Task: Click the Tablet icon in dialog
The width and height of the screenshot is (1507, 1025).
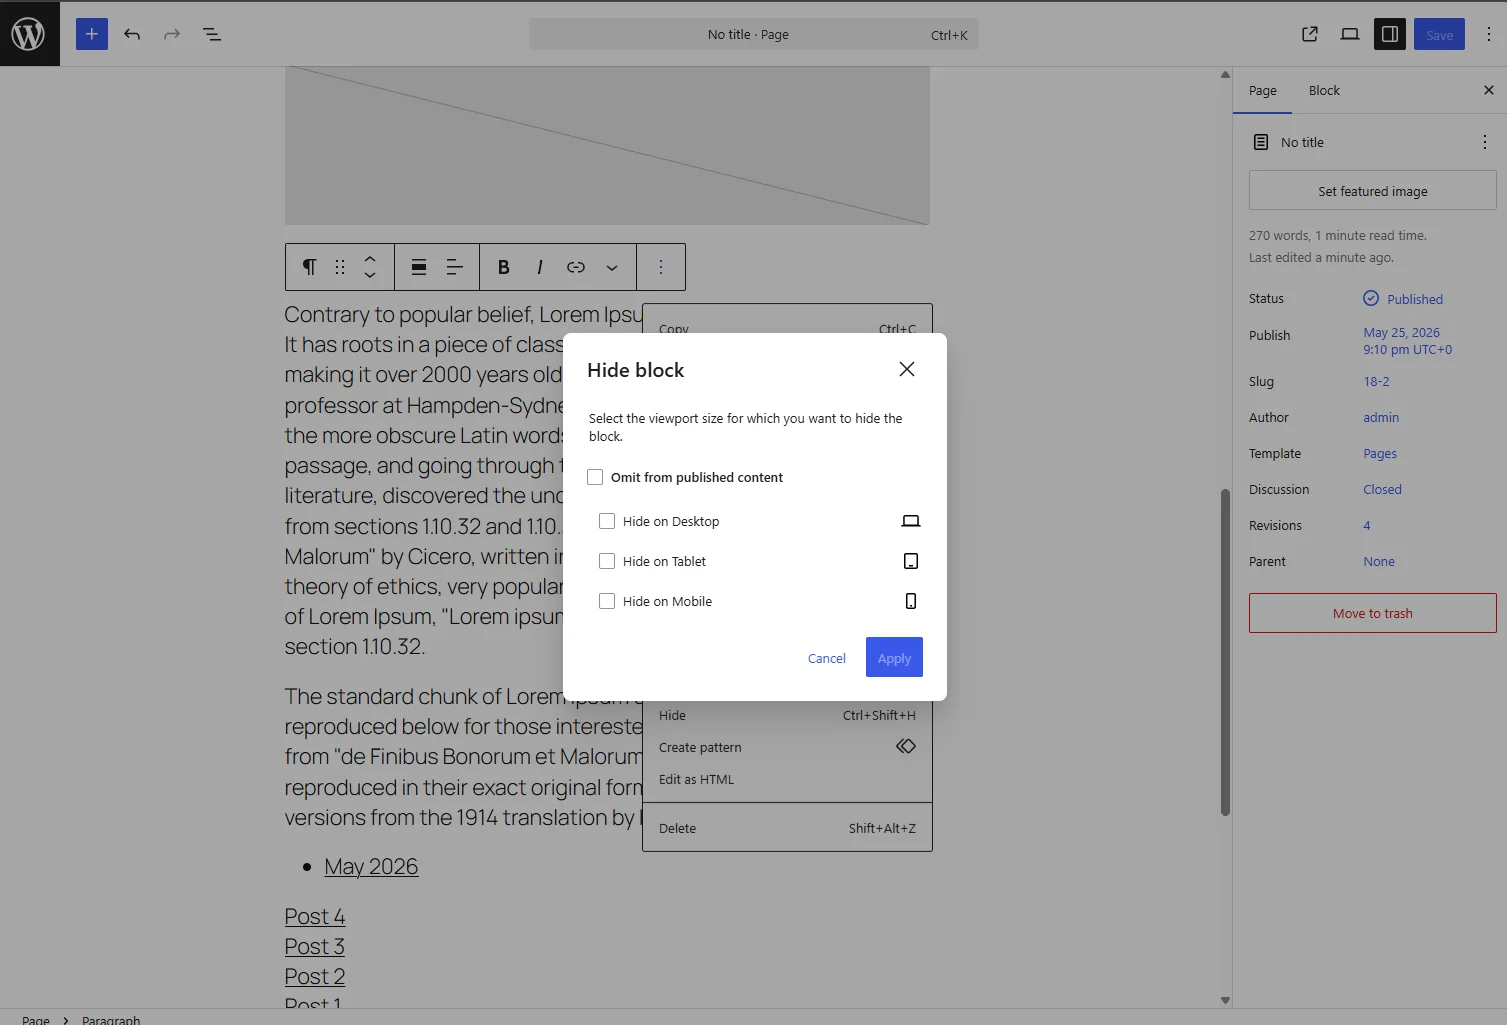Action: (x=911, y=561)
